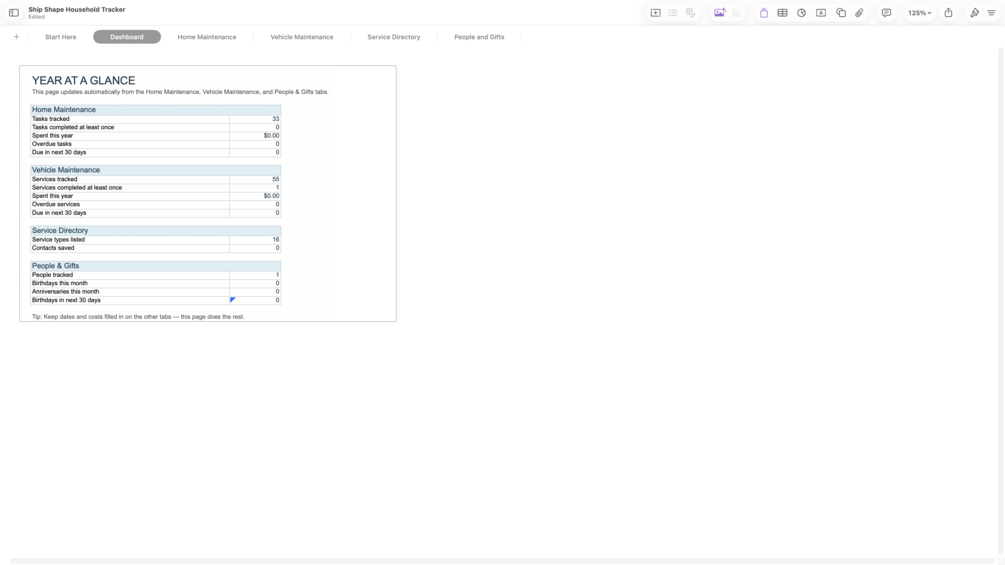Click Service Directory section header in table
The image size is (1005, 565).
pos(155,231)
